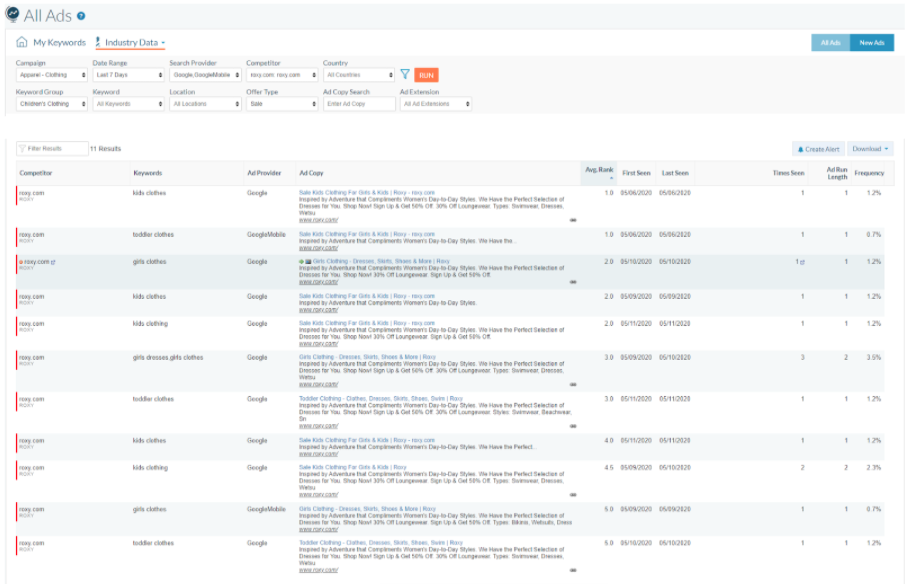Click average rank value '4.0'
The image size is (917, 584).
tap(609, 440)
